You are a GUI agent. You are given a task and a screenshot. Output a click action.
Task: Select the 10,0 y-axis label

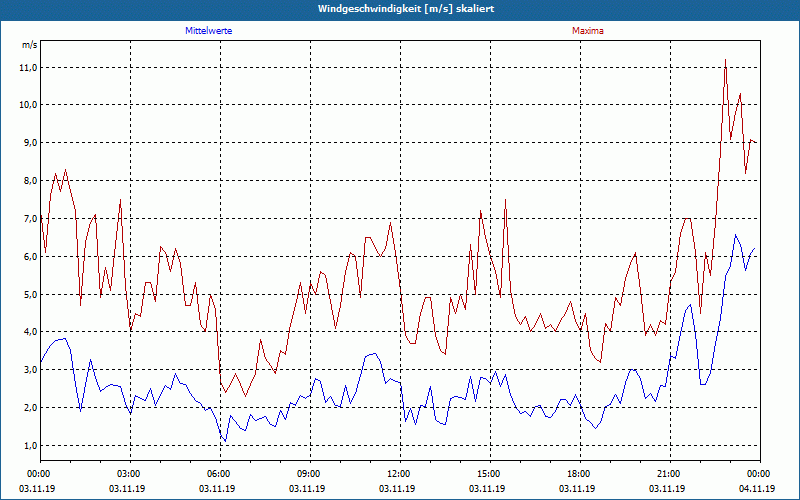pyautogui.click(x=29, y=105)
